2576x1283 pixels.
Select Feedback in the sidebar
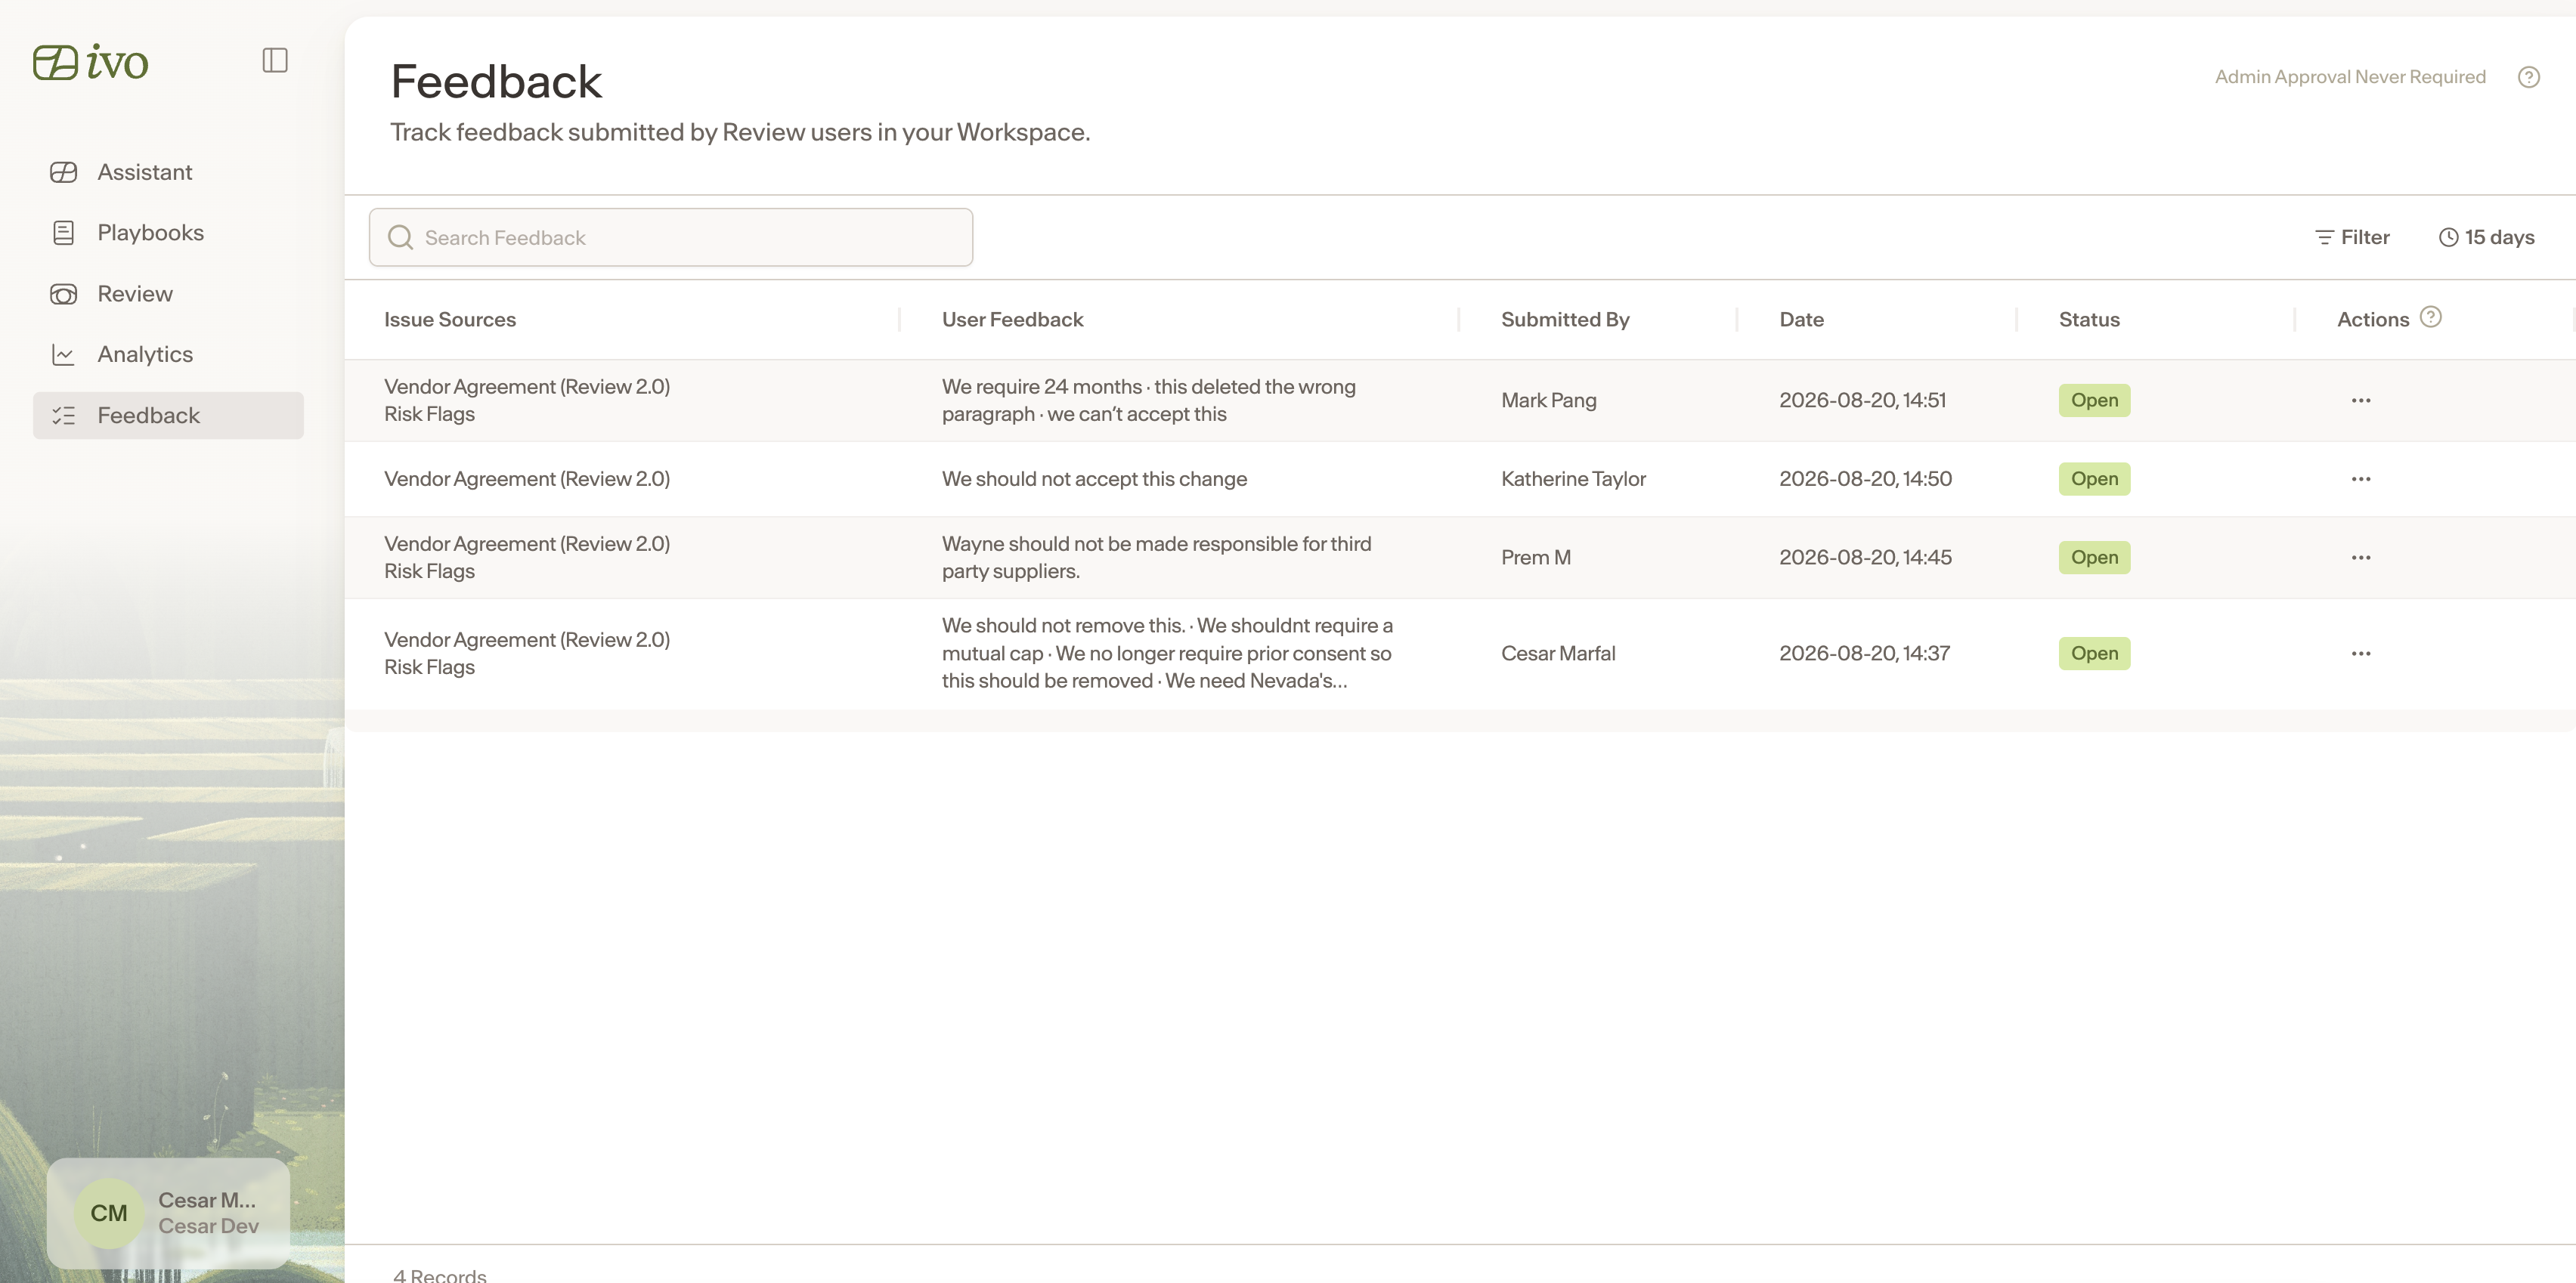[x=168, y=416]
